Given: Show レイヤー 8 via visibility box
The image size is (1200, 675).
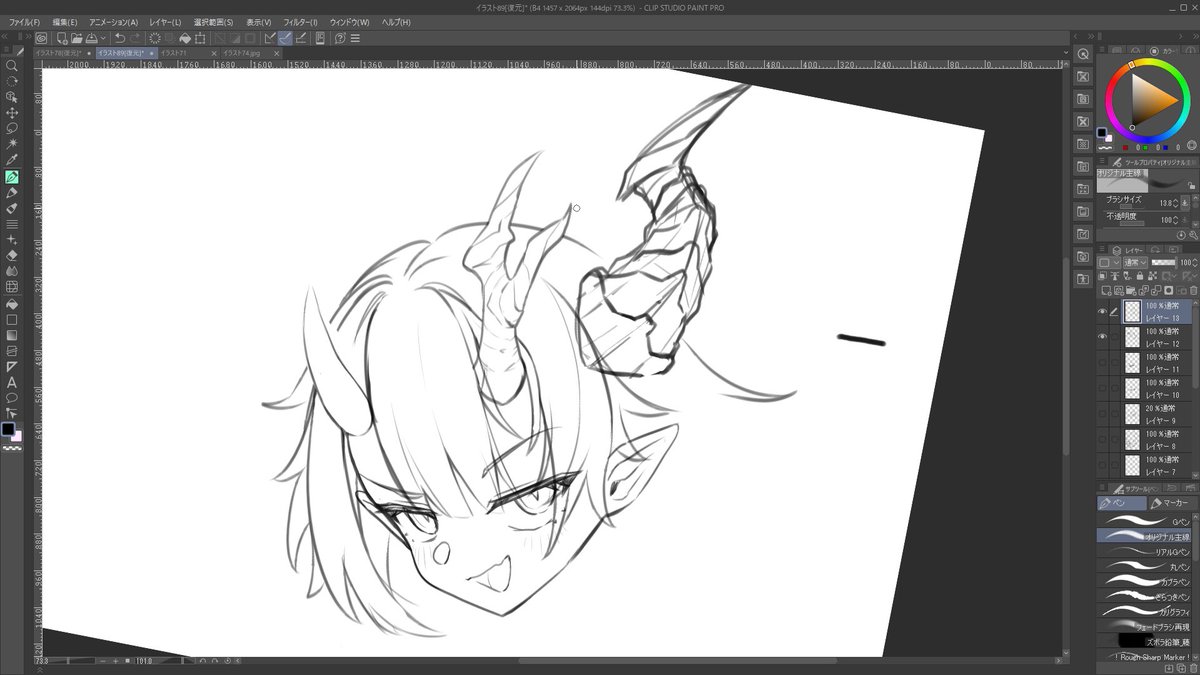Looking at the screenshot, I should [1103, 441].
